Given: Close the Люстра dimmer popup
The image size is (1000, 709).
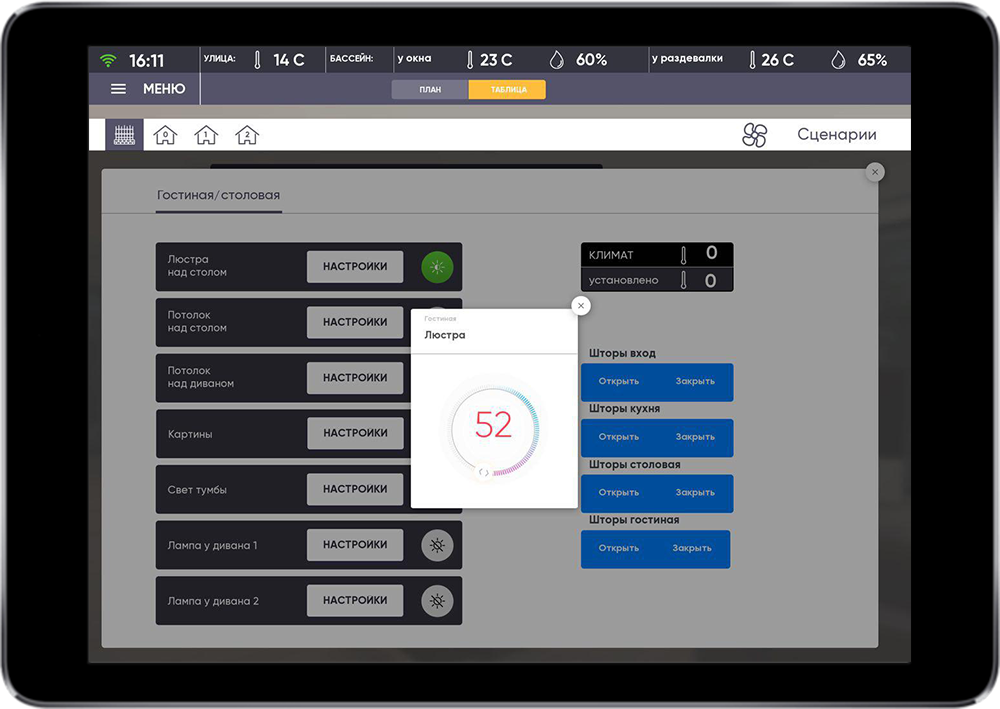Looking at the screenshot, I should click(582, 305).
